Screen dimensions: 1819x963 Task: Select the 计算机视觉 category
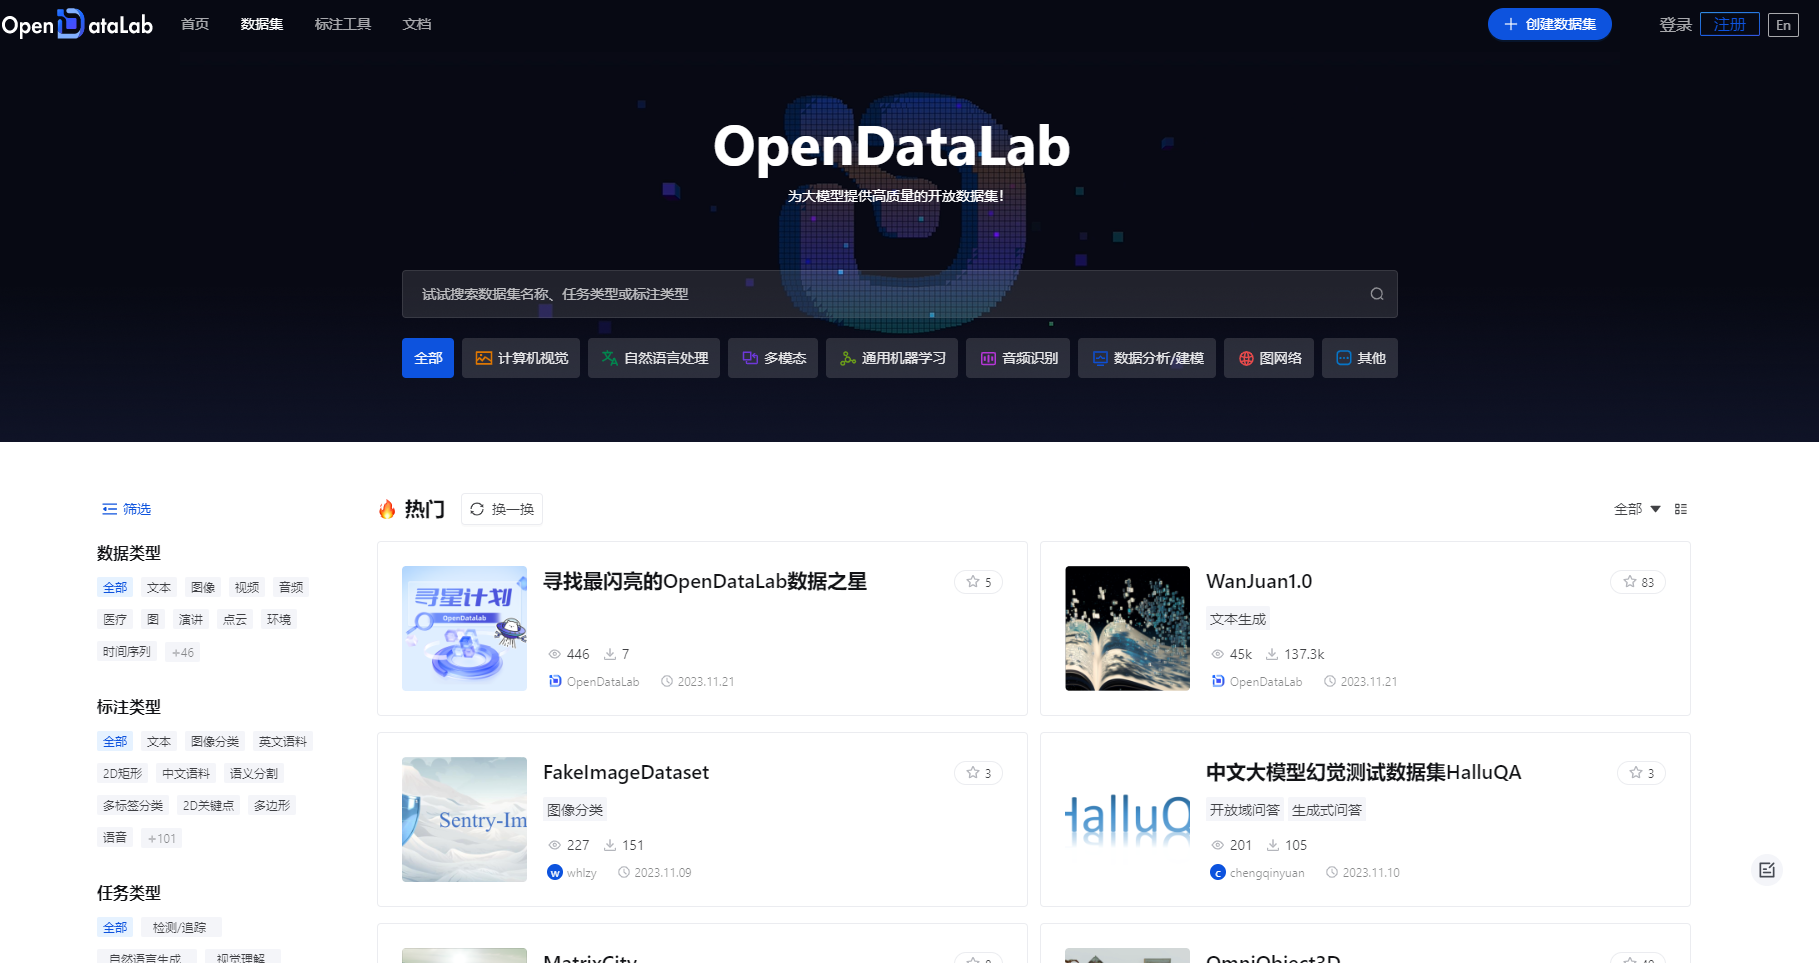(521, 358)
